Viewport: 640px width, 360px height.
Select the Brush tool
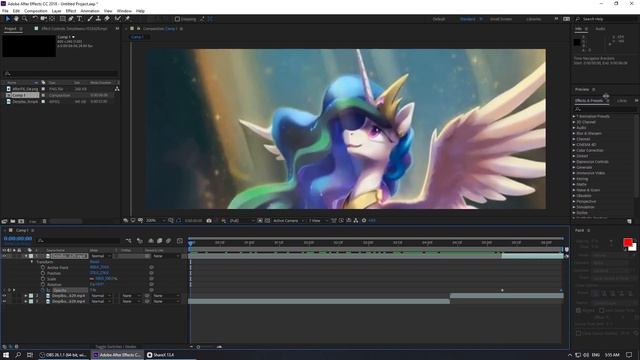90,19
